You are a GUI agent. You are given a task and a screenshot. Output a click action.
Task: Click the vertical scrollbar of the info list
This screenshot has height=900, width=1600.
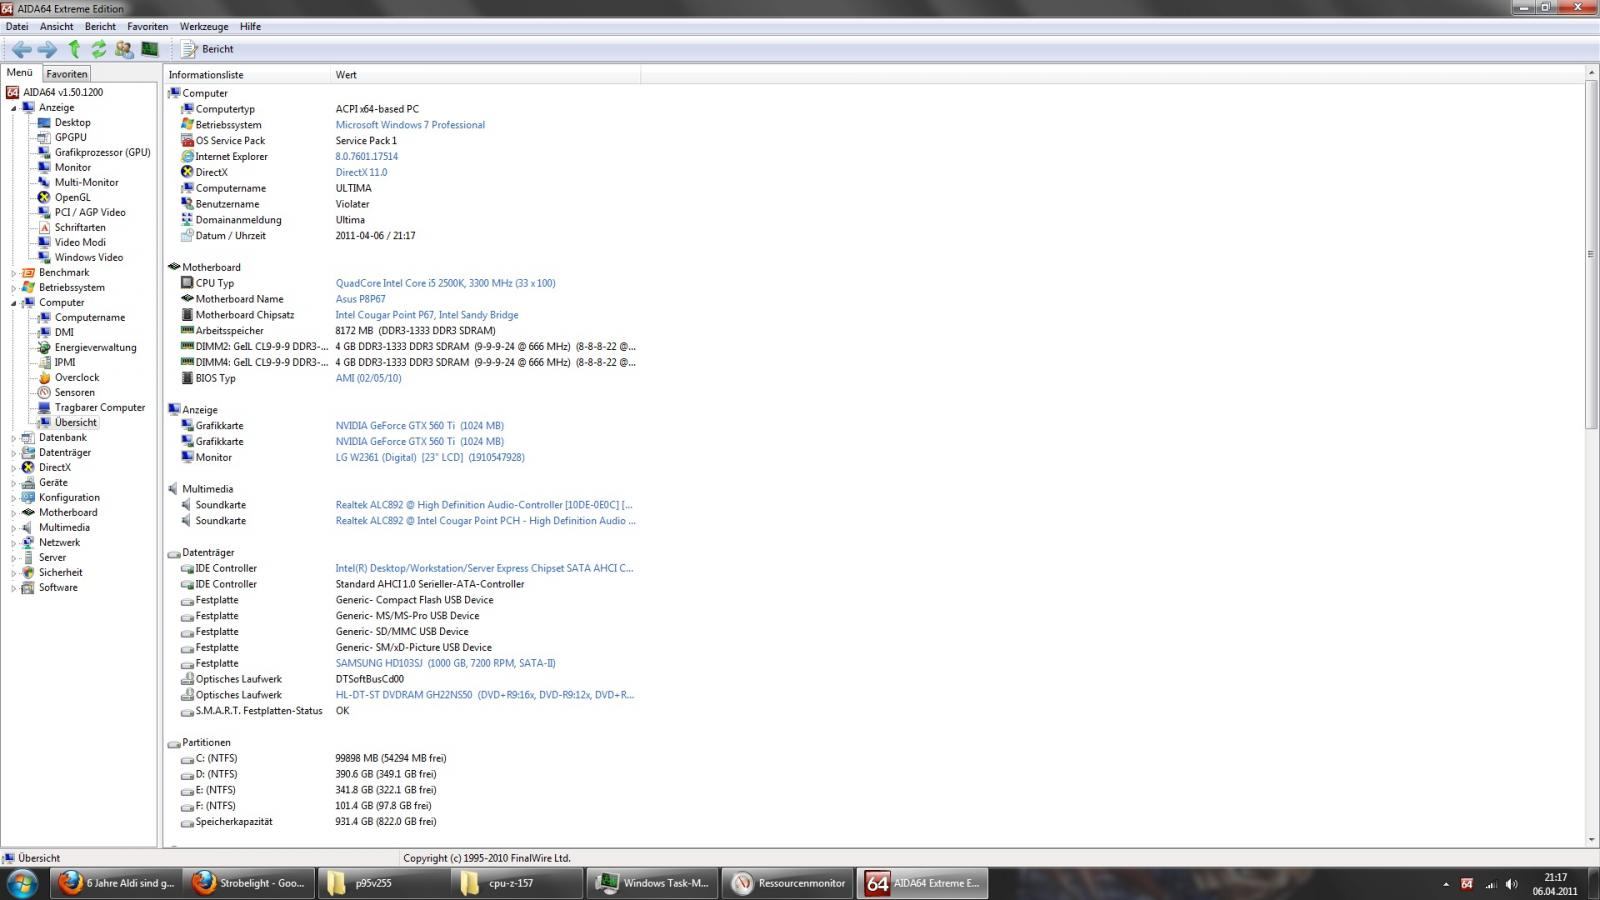coord(1590,254)
